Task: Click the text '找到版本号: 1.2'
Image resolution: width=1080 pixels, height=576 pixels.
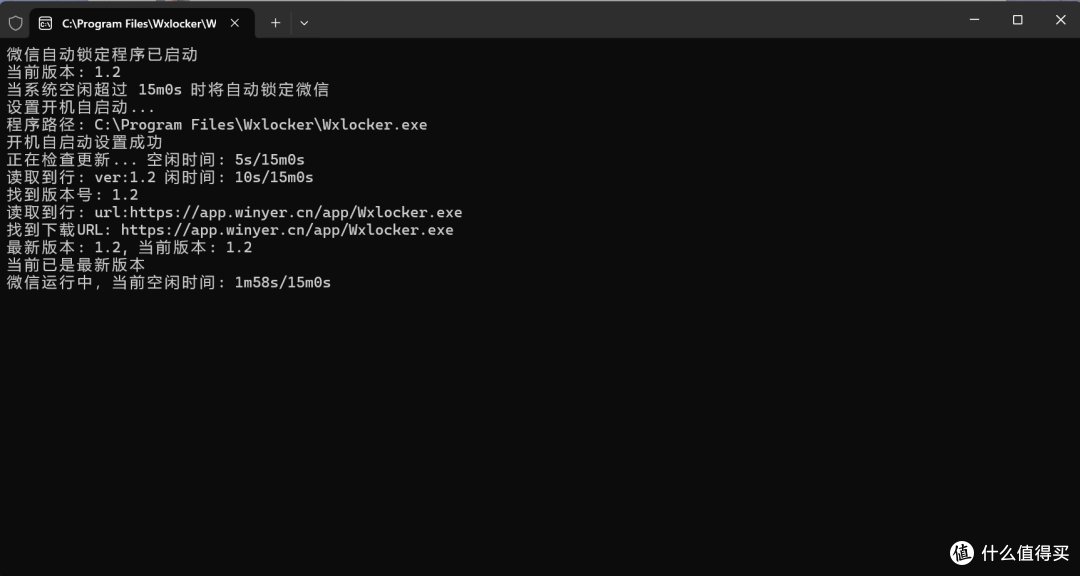Action: (x=72, y=195)
